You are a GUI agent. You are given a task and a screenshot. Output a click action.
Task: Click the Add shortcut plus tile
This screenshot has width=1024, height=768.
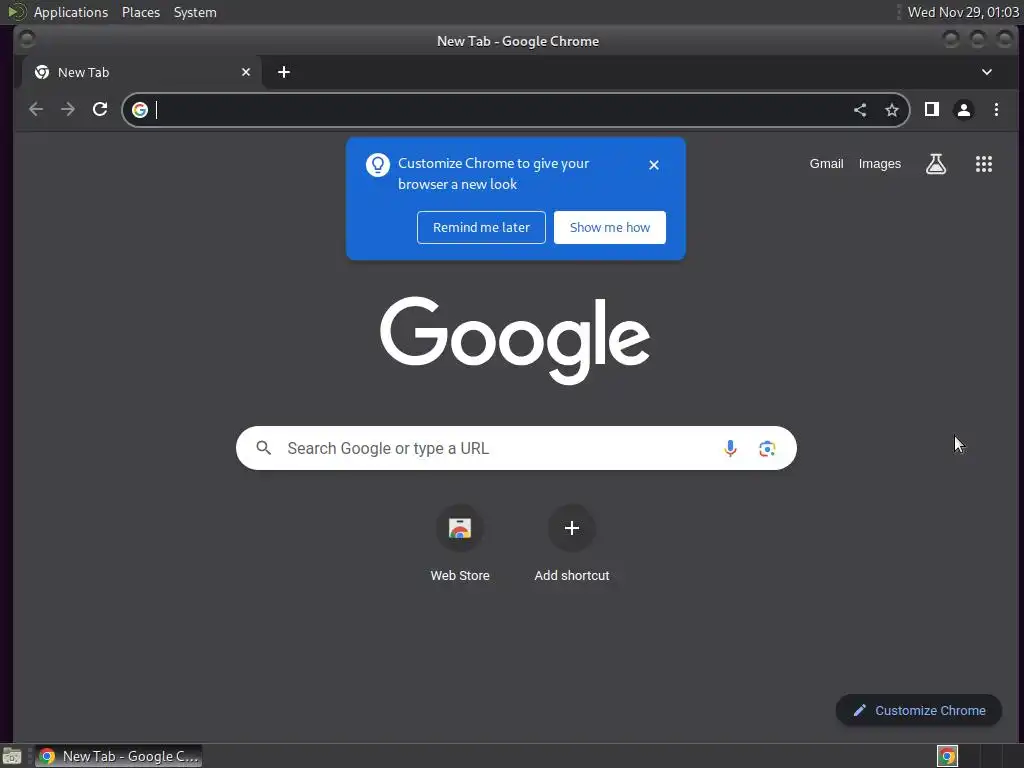[571, 543]
